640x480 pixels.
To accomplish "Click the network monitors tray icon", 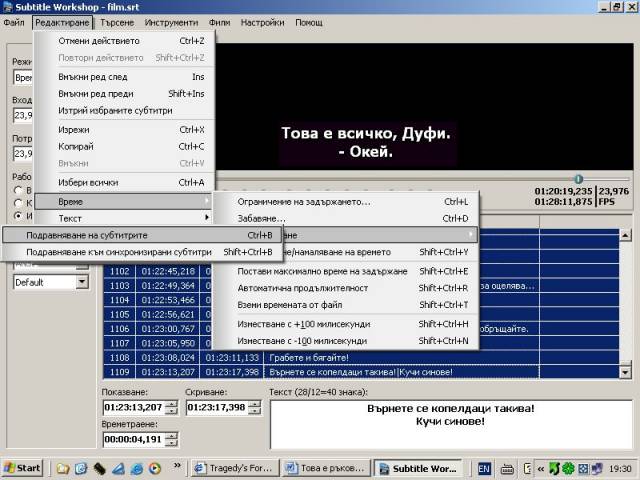I will (596, 469).
